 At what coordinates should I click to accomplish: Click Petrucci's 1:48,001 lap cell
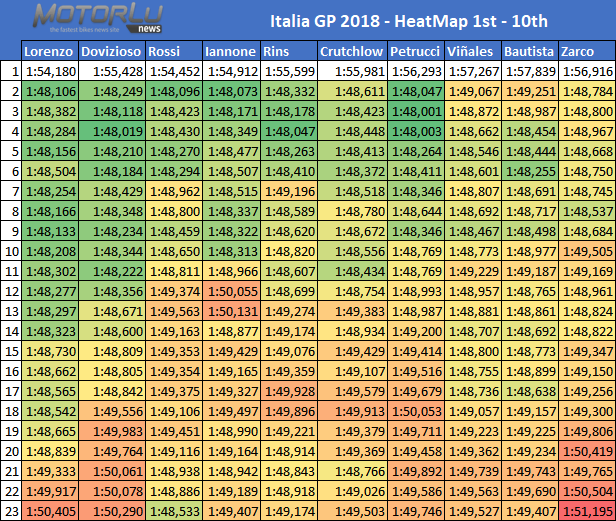(x=416, y=111)
